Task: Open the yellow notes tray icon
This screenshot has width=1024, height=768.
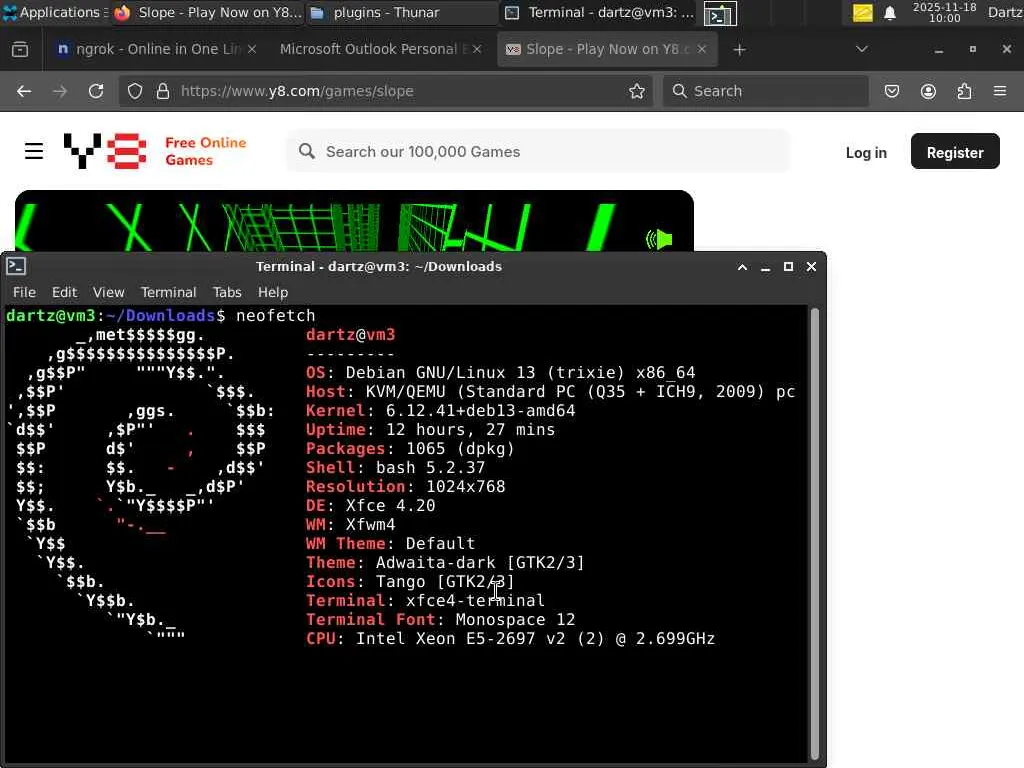Action: tap(862, 12)
